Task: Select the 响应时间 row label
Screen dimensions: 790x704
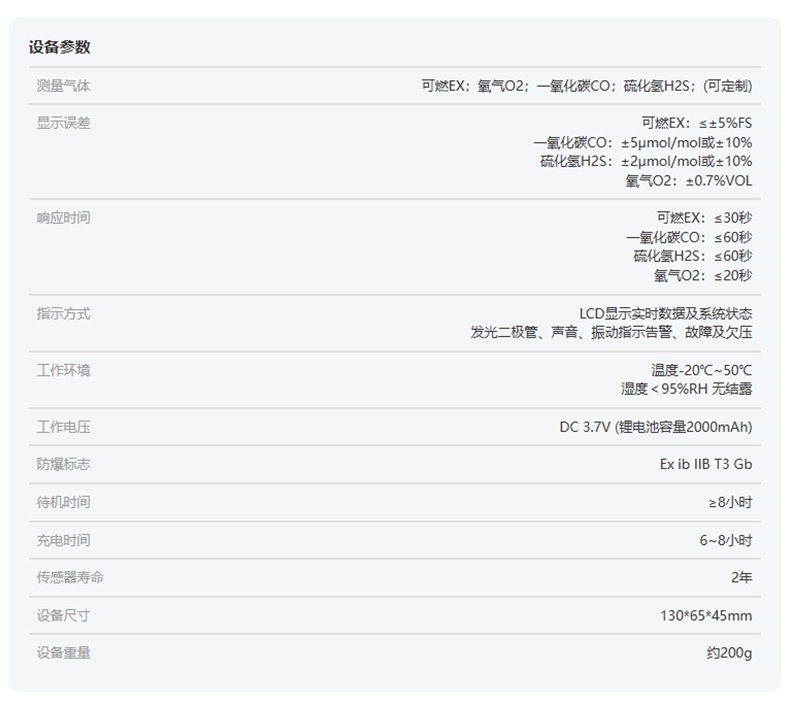Action: pyautogui.click(x=63, y=218)
